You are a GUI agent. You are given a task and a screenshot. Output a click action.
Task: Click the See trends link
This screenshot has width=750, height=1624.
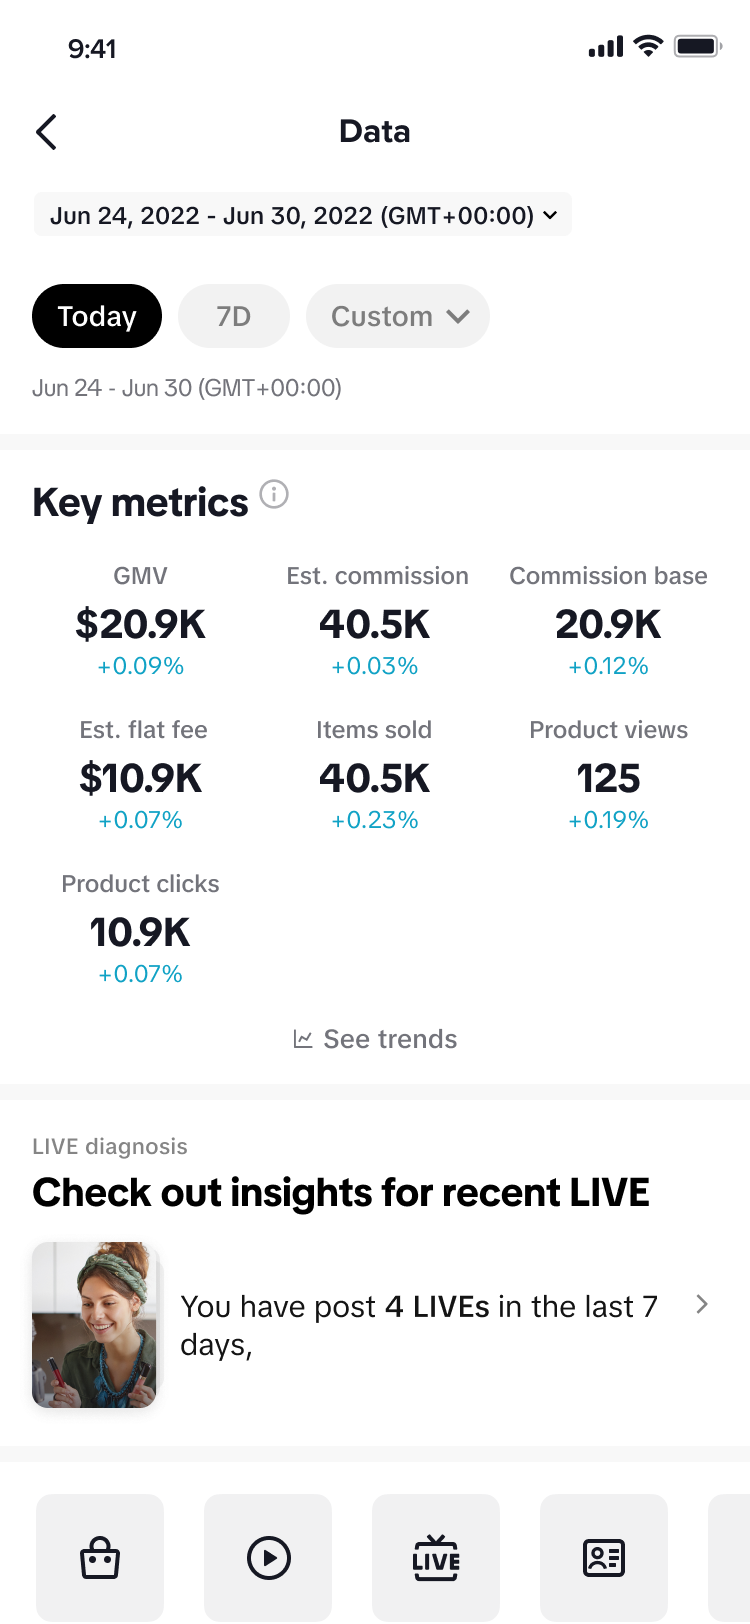pyautogui.click(x=390, y=1039)
